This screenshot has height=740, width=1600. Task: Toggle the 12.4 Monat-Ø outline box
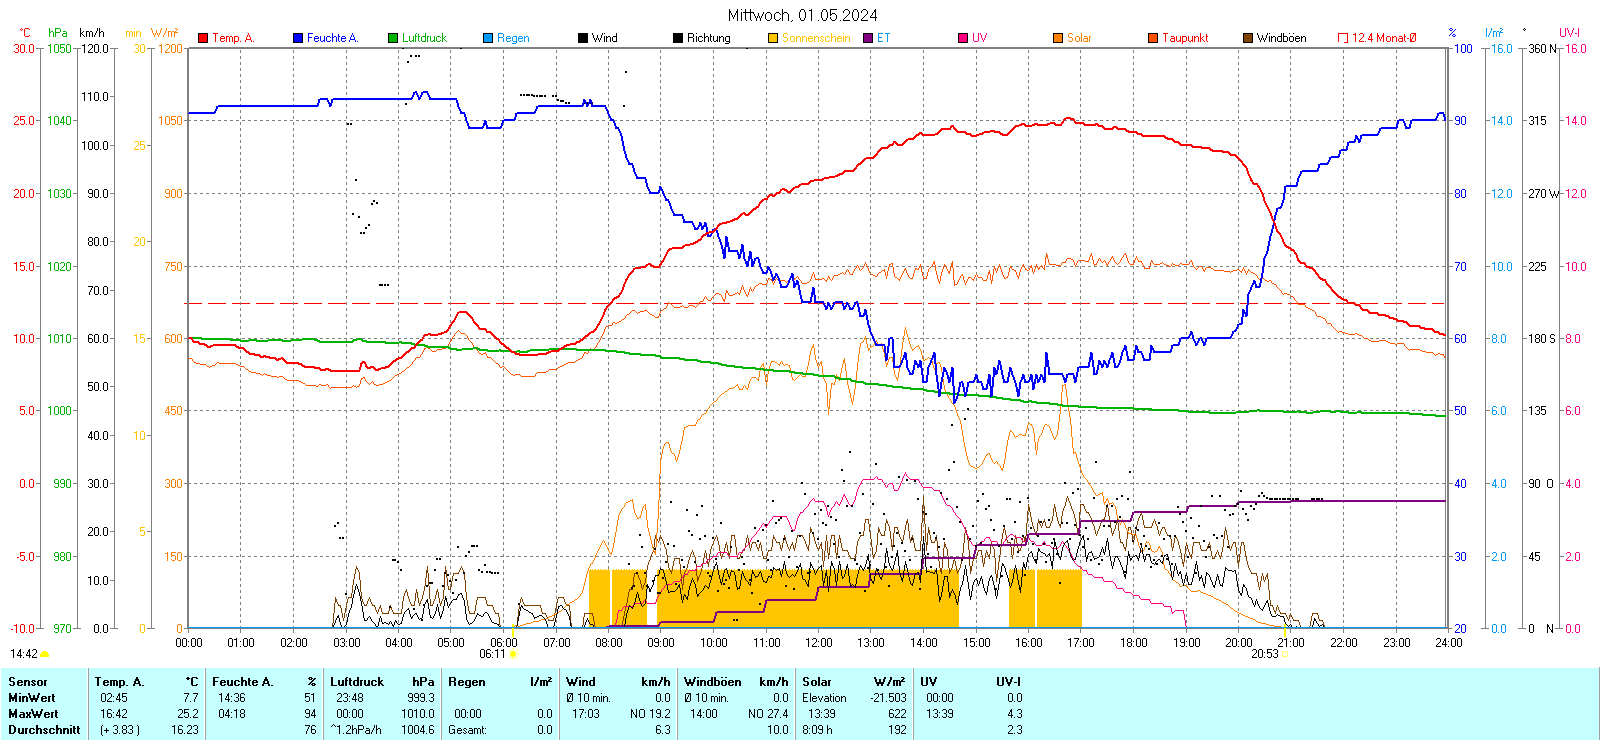tap(1343, 38)
